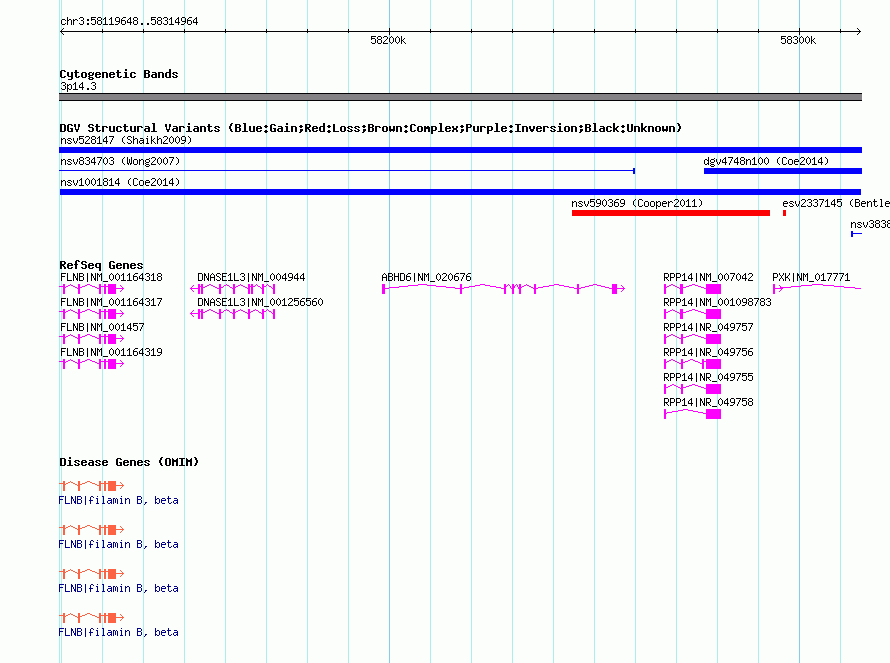
Task: Click the 58200k ruler label
Action: click(x=388, y=40)
